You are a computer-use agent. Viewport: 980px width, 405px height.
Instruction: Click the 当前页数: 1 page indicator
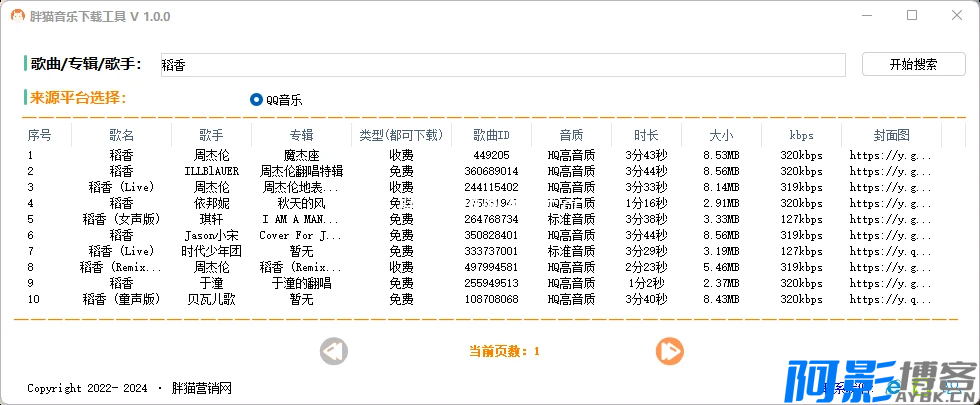pos(504,351)
